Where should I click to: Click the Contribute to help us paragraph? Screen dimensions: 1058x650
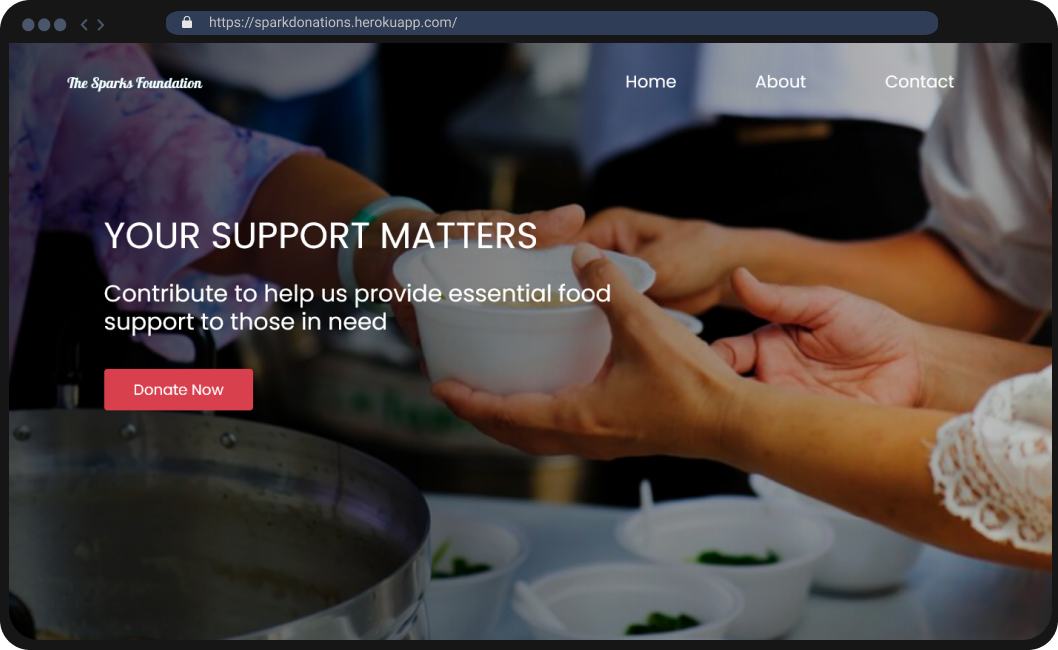pos(357,308)
